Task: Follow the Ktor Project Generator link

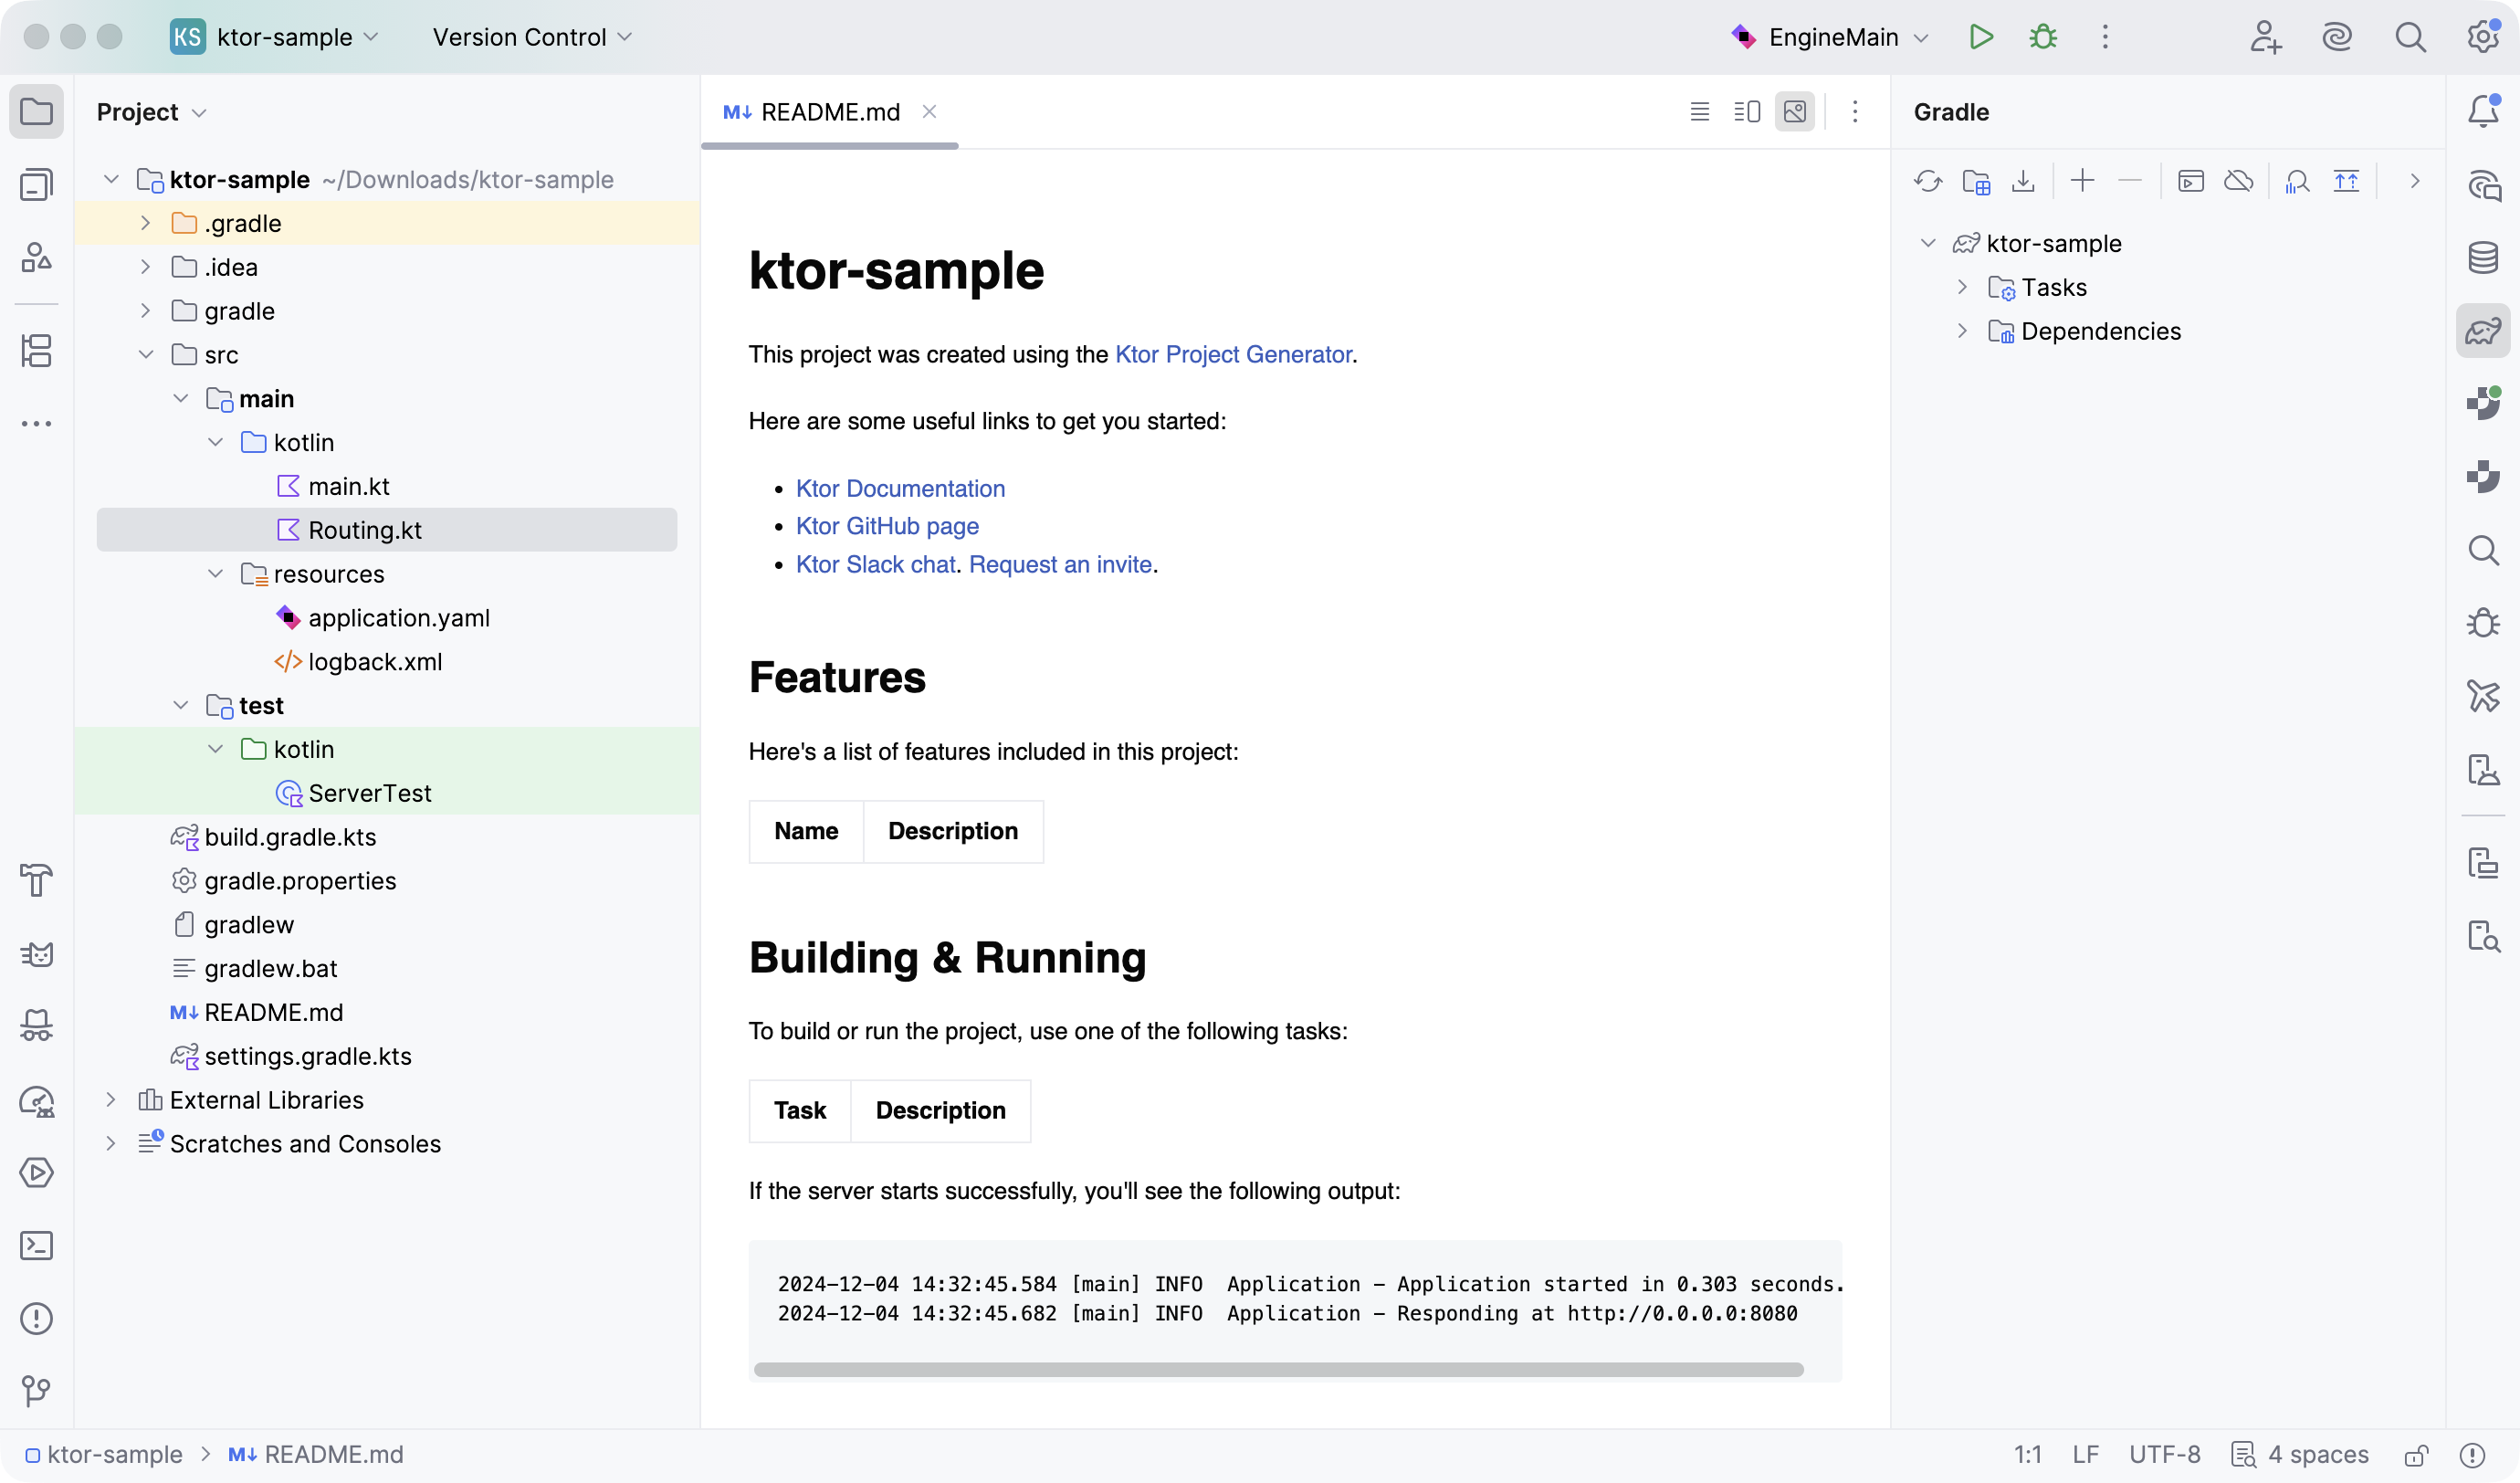Action: pyautogui.click(x=1233, y=355)
